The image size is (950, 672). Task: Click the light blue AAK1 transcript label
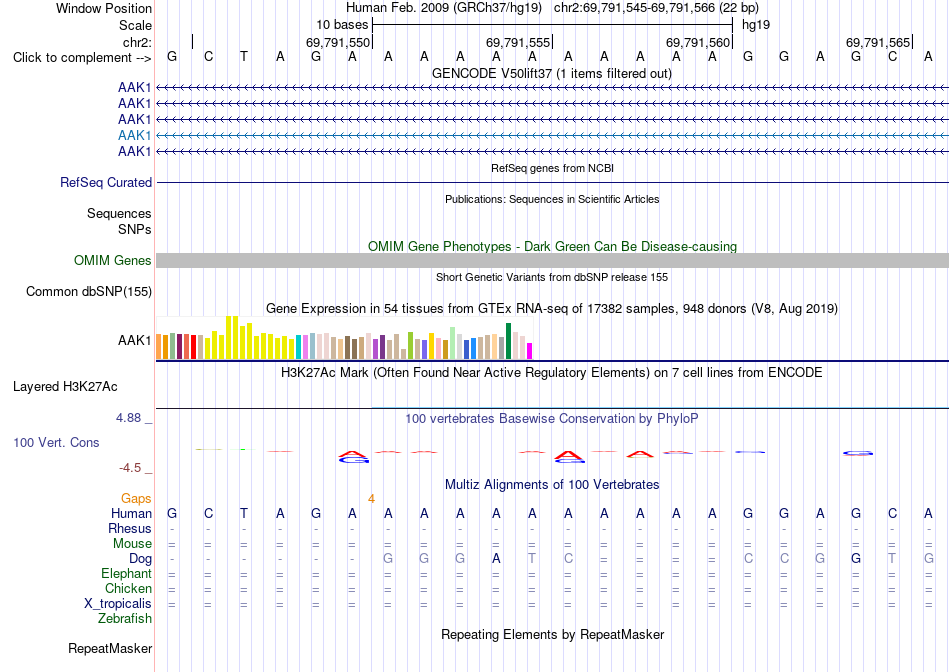tap(135, 135)
